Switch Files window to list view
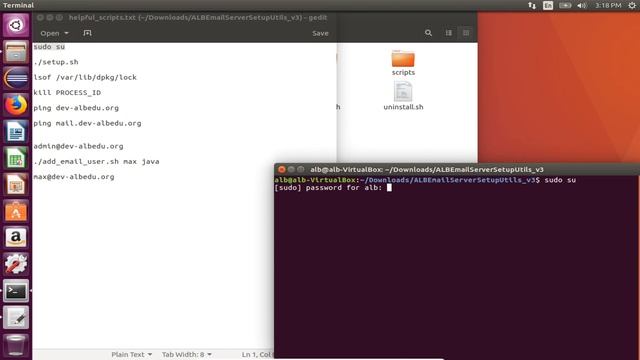This screenshot has width=640, height=360. tap(449, 33)
